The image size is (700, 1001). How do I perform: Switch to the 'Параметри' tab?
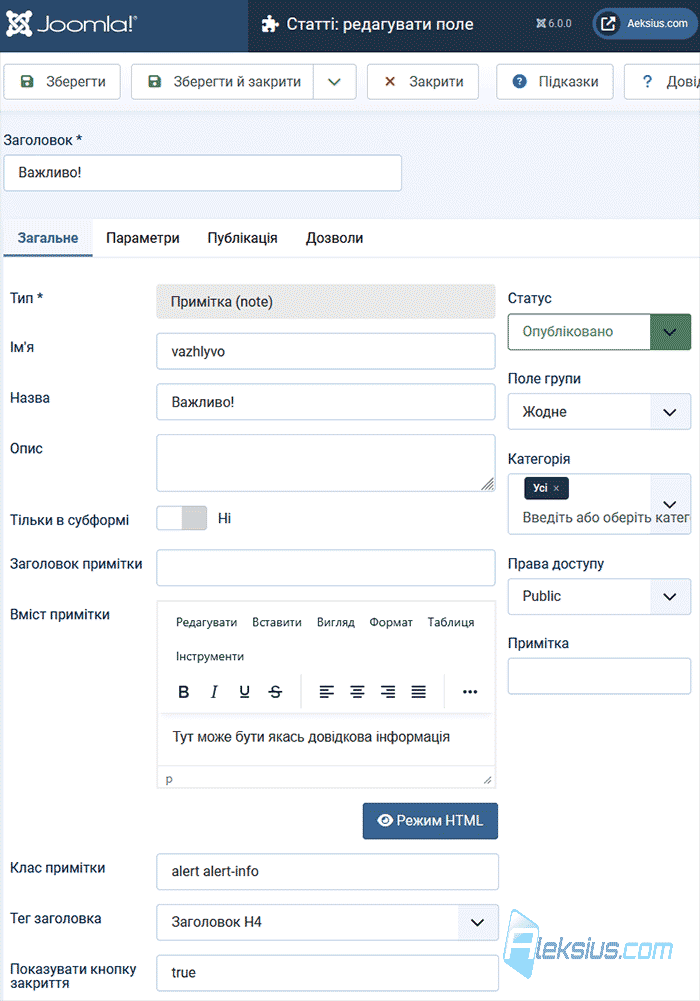coord(143,238)
